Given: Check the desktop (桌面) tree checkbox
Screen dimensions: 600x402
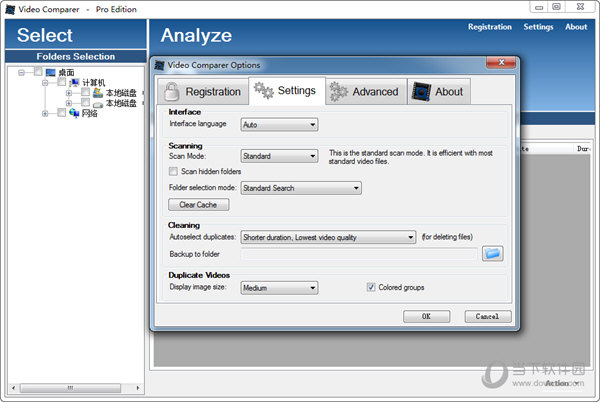Looking at the screenshot, I should pos(38,72).
